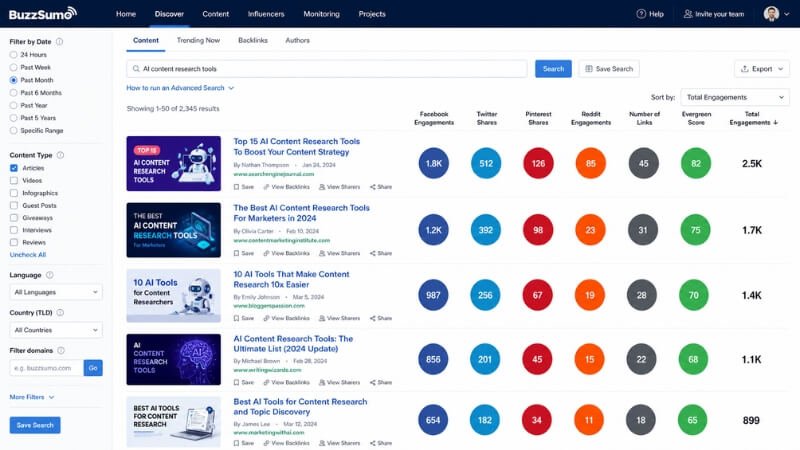
Task: Open the Export dropdown
Action: tap(762, 69)
